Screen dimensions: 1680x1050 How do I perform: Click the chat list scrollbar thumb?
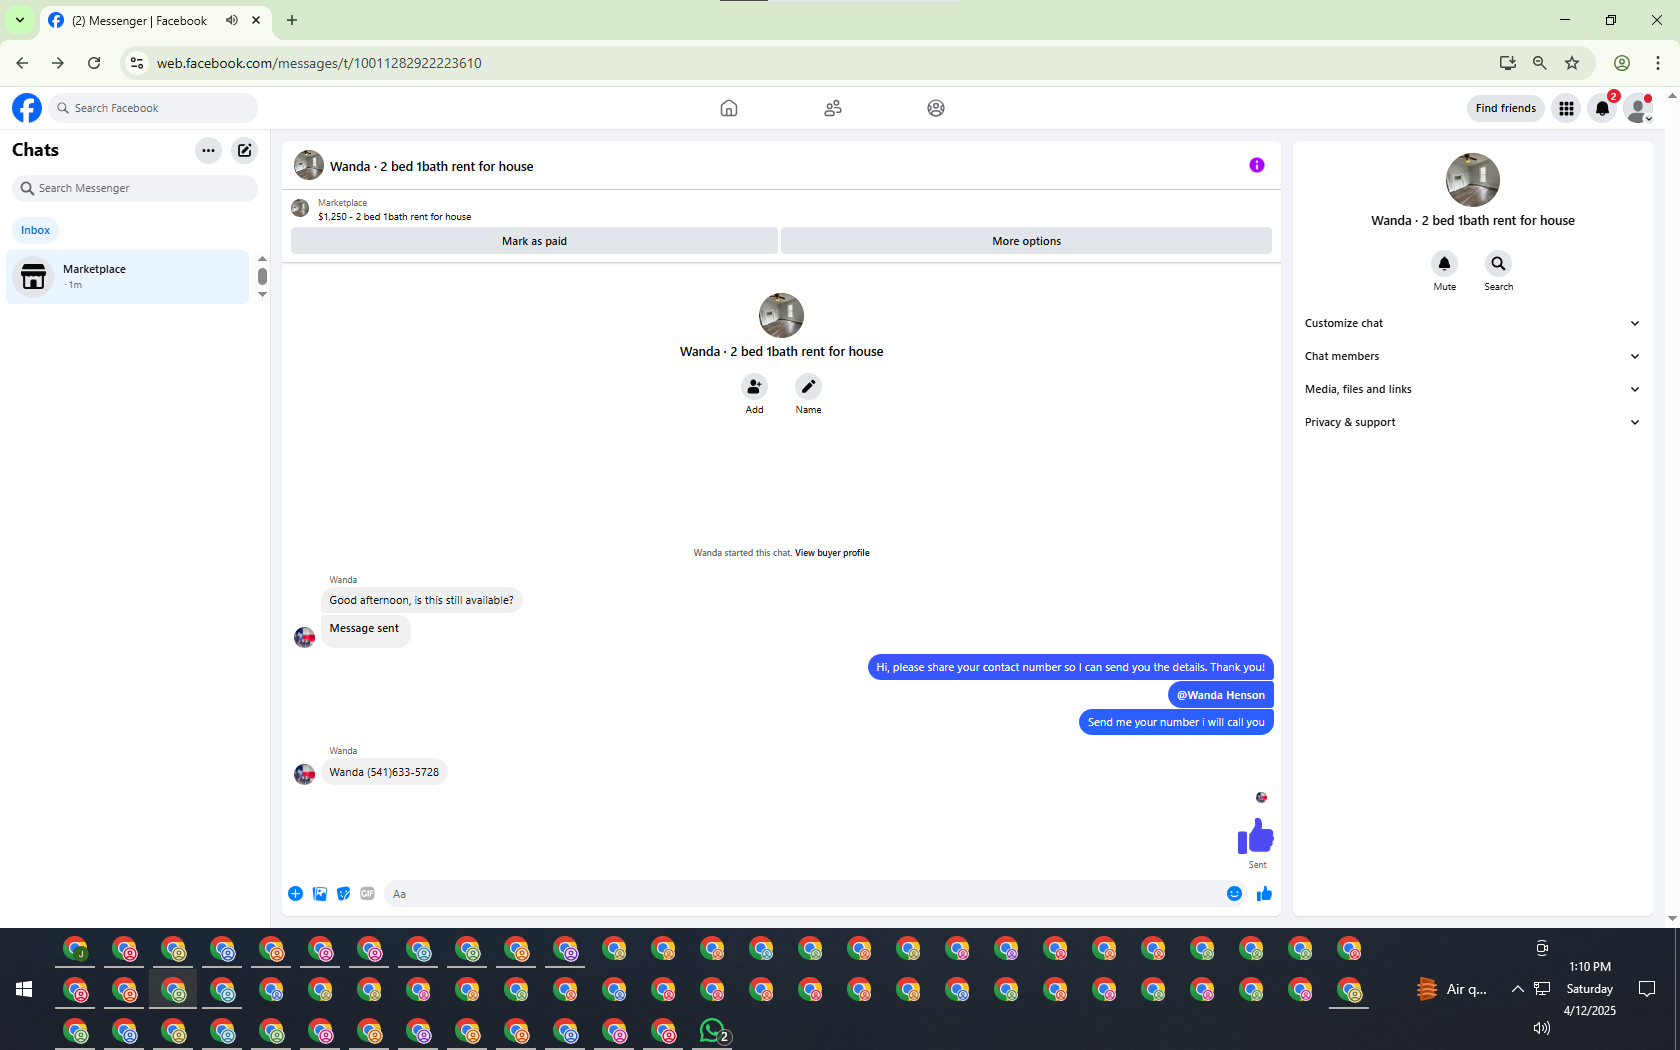pos(262,276)
